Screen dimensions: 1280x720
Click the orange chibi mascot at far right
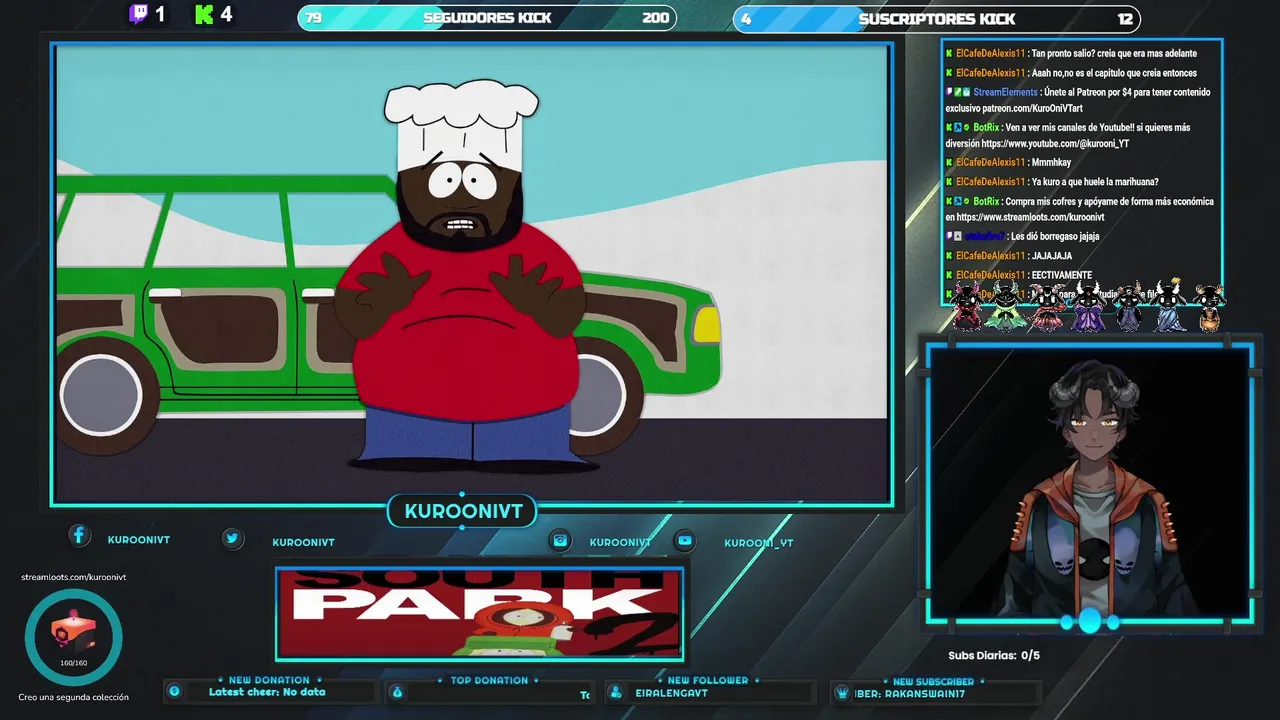point(1209,307)
